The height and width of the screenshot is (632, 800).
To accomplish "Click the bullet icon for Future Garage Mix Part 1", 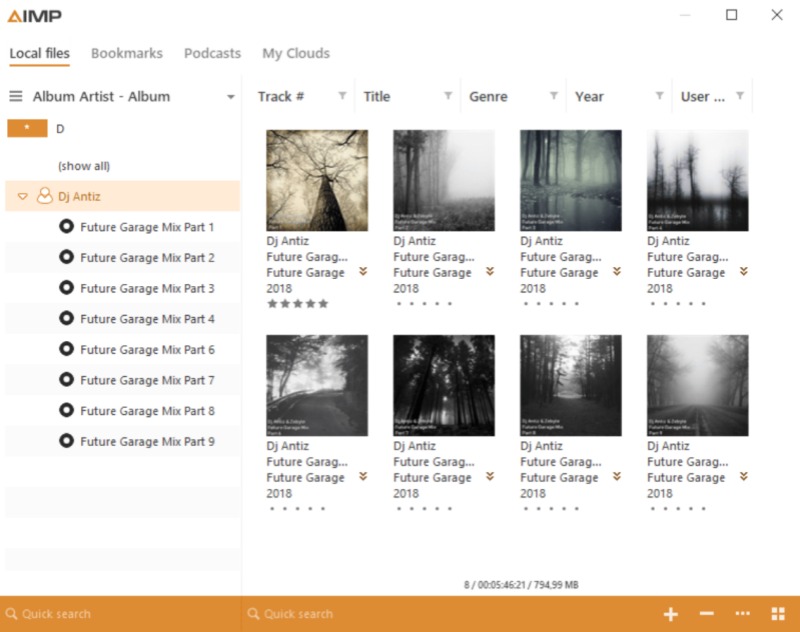I will point(67,227).
